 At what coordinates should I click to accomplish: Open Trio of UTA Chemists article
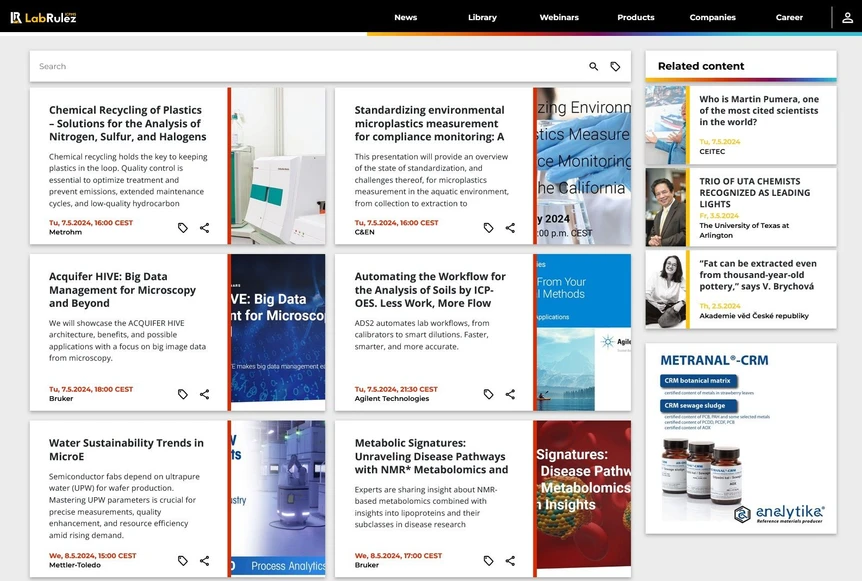click(x=754, y=192)
